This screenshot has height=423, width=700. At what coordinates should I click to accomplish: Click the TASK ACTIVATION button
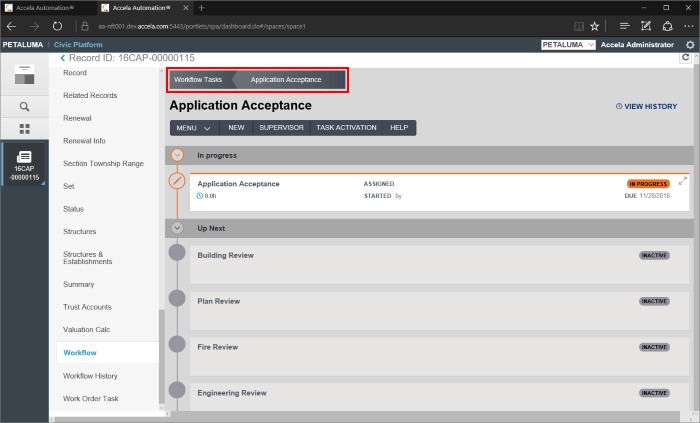click(346, 128)
